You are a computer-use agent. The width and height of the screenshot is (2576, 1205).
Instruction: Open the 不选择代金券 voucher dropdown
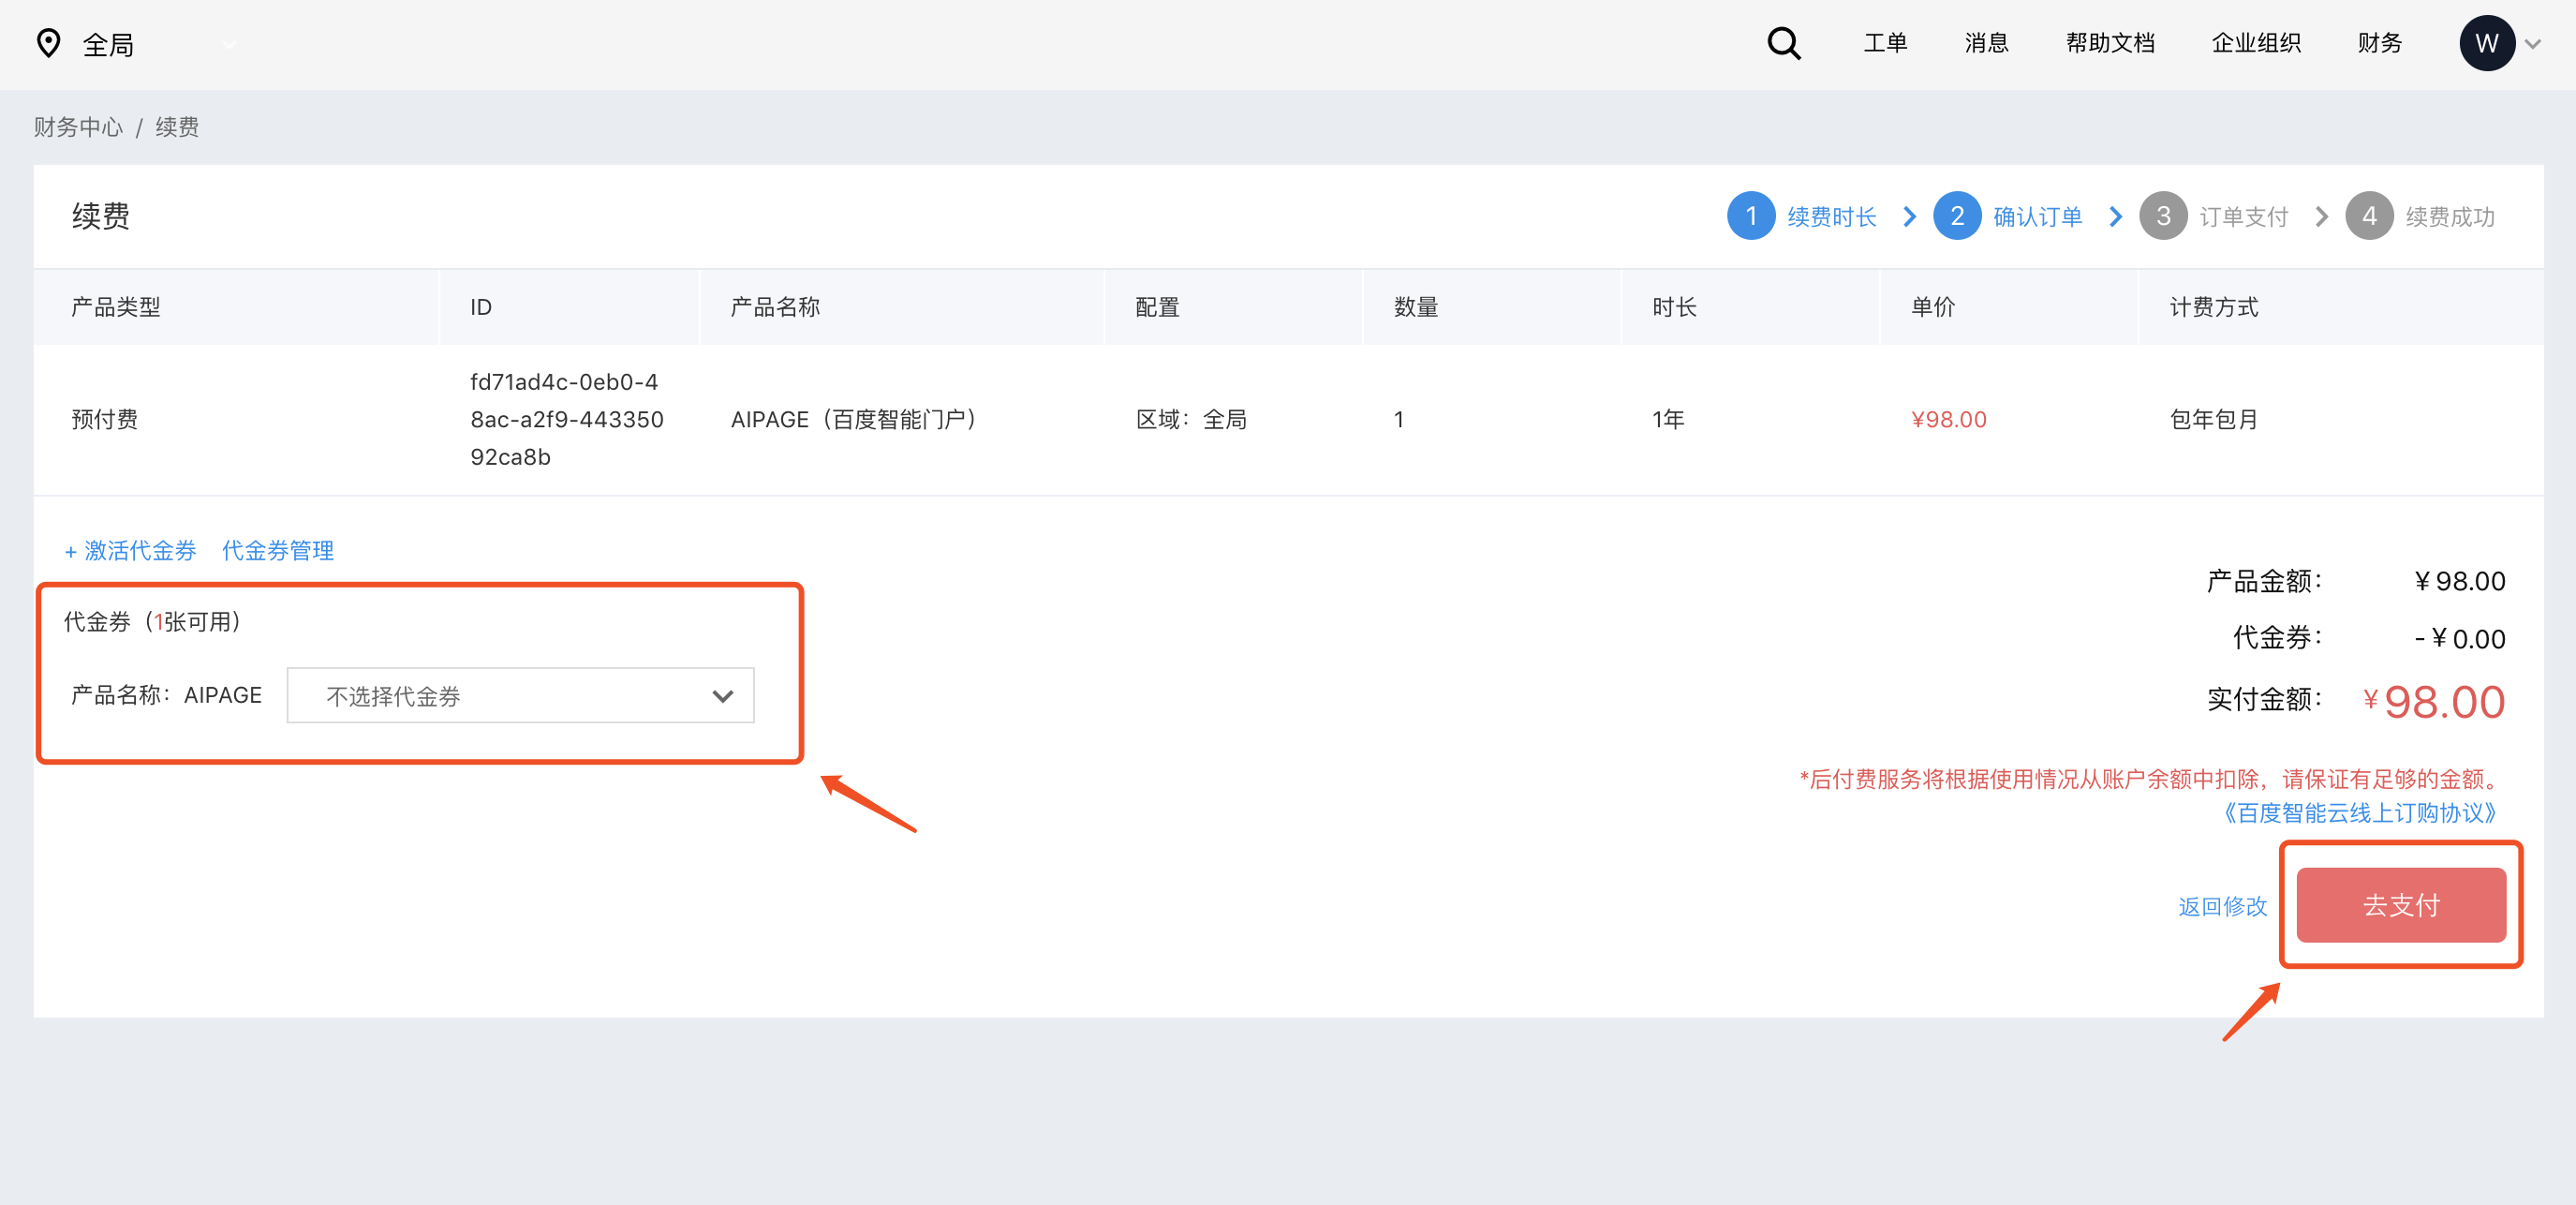point(520,696)
